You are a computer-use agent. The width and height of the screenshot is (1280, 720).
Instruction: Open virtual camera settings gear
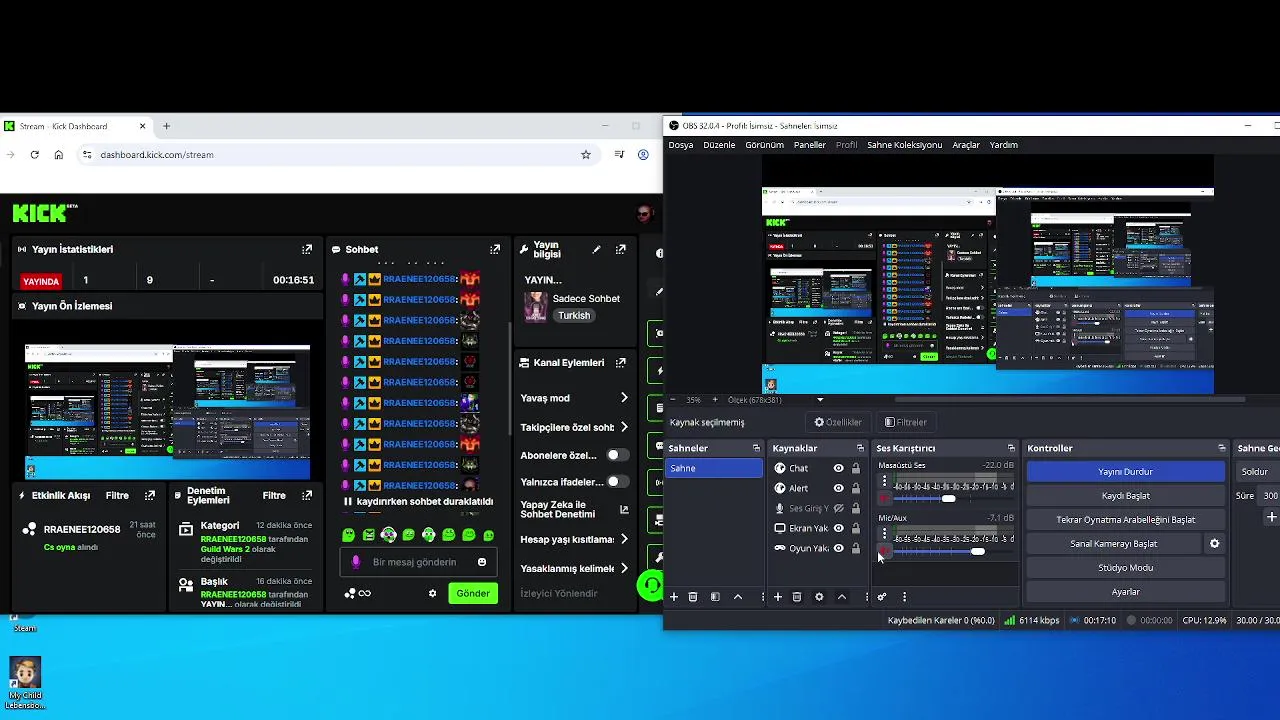[1215, 544]
